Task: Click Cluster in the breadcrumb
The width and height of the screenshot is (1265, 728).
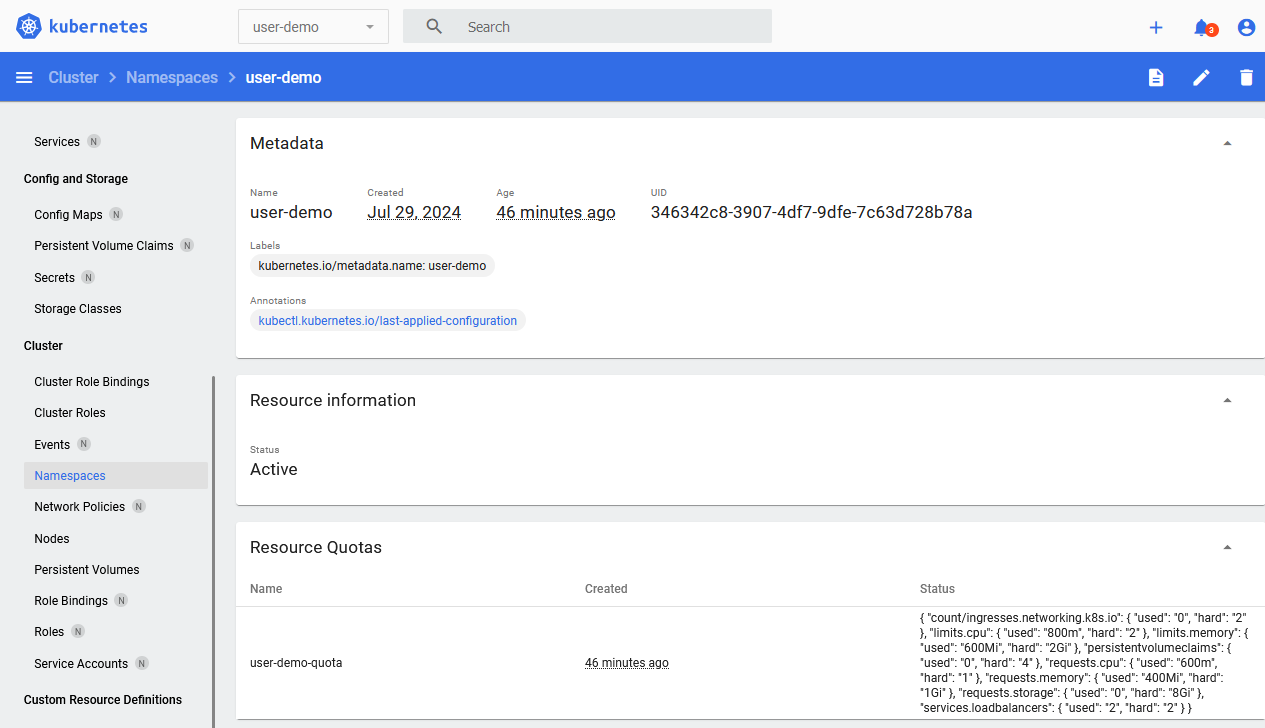Action: click(73, 78)
